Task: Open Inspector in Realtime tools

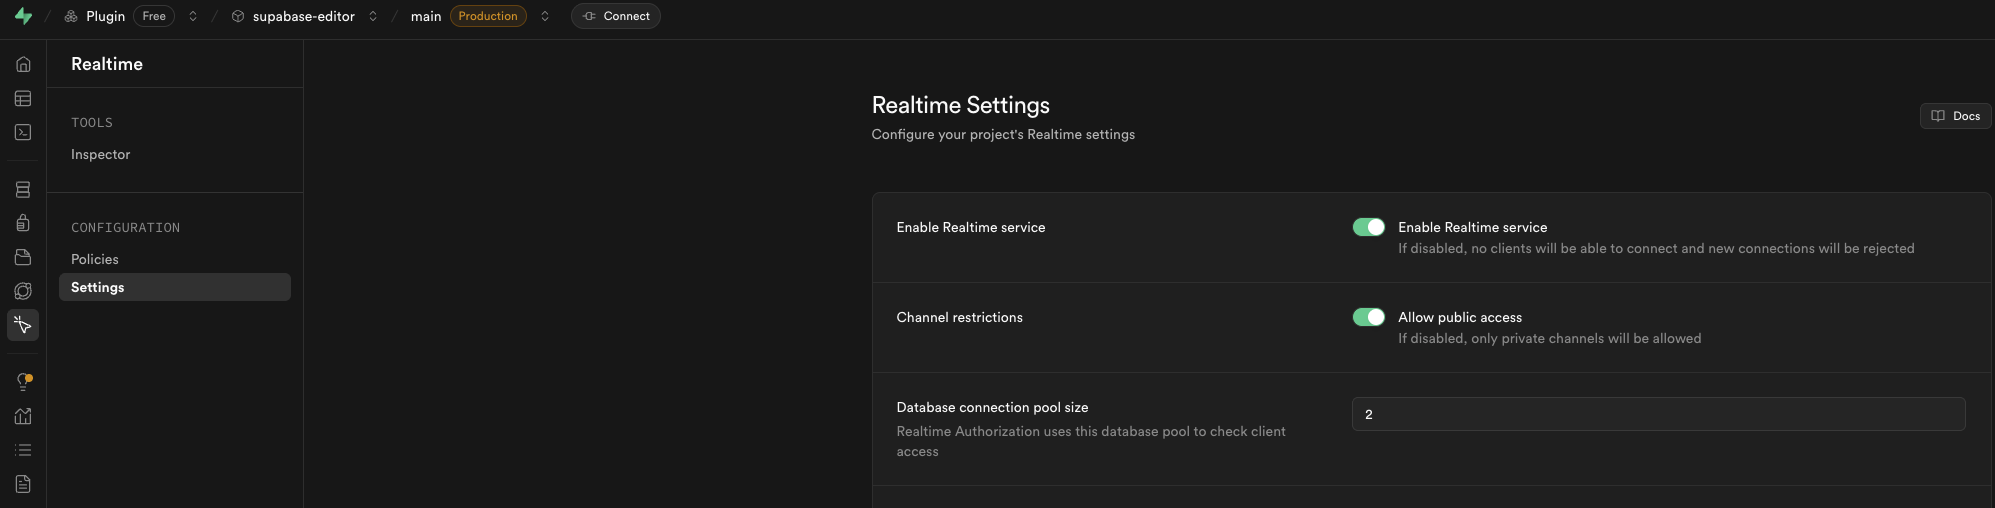Action: (x=100, y=154)
